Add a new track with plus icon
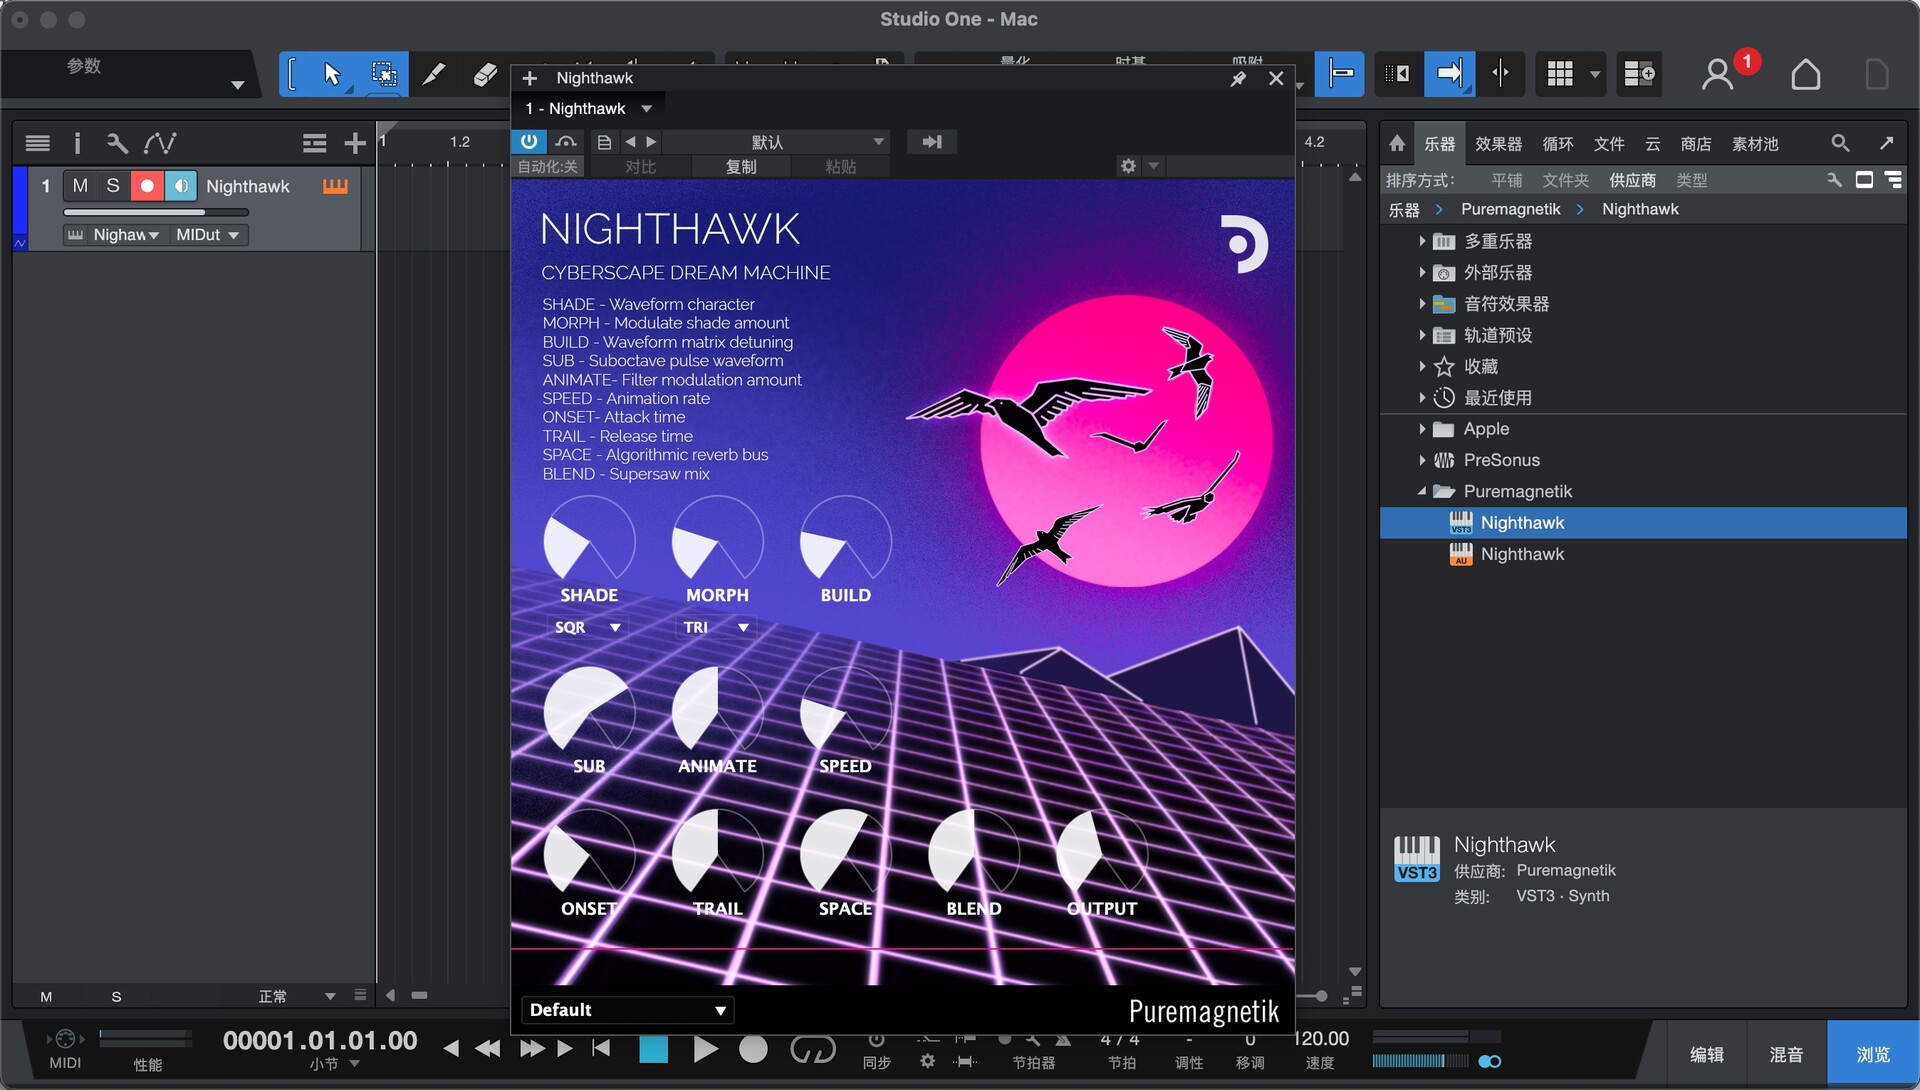 click(355, 144)
